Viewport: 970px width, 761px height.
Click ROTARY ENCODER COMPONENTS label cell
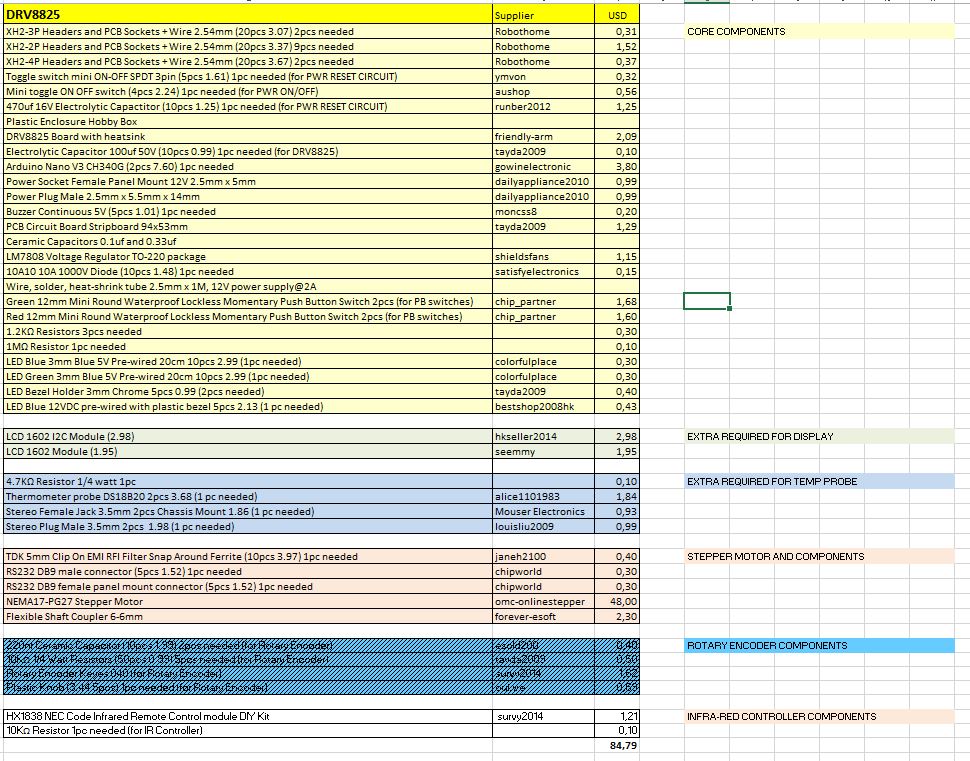[819, 645]
